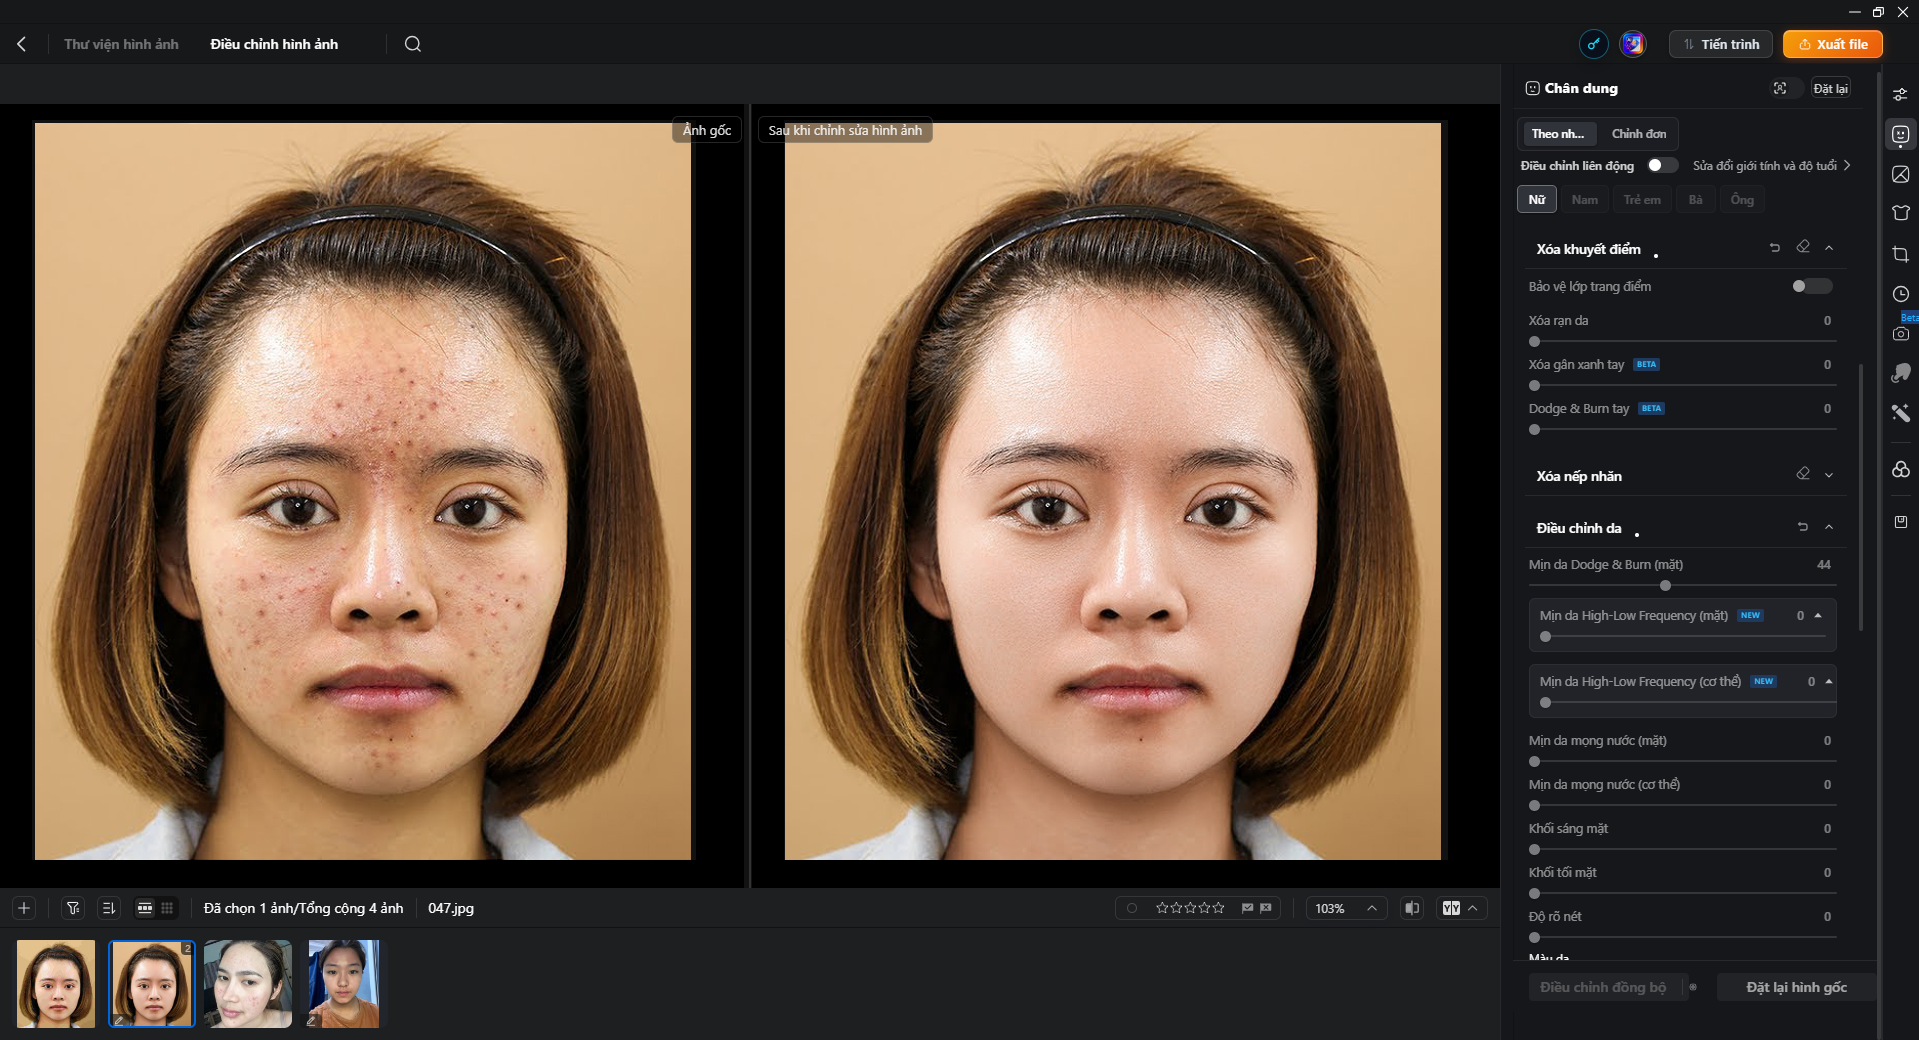The height and width of the screenshot is (1040, 1919).
Task: Switch to the Chỉnh đơn tab
Action: 1638,133
